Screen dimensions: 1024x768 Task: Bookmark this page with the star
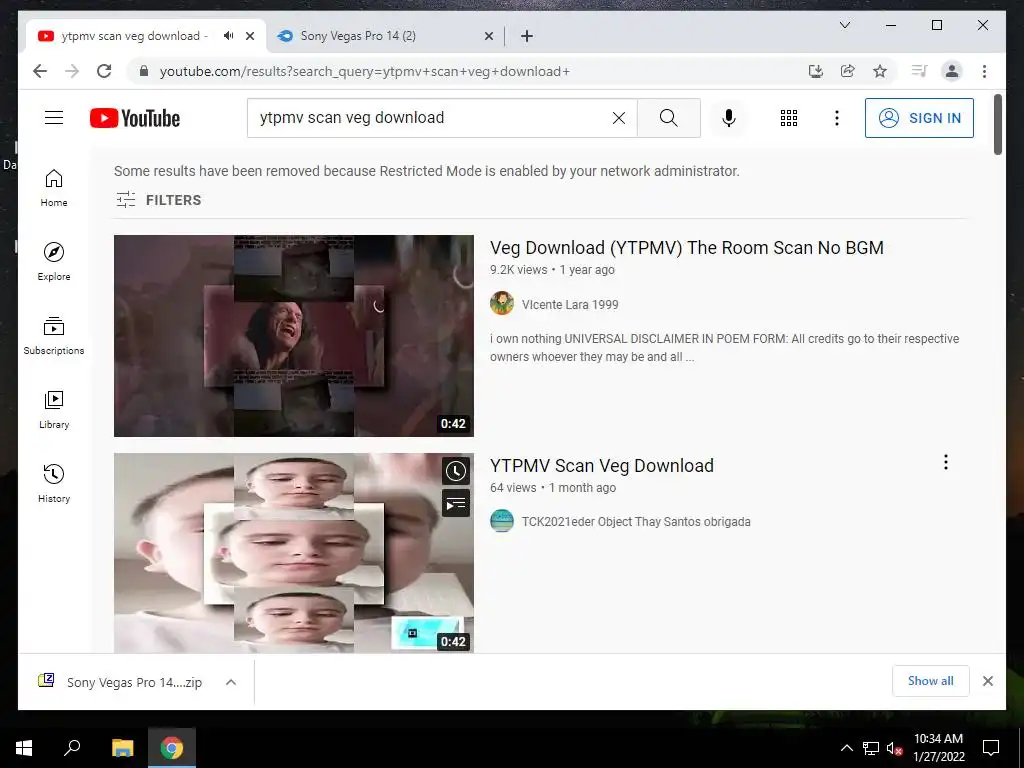(880, 71)
